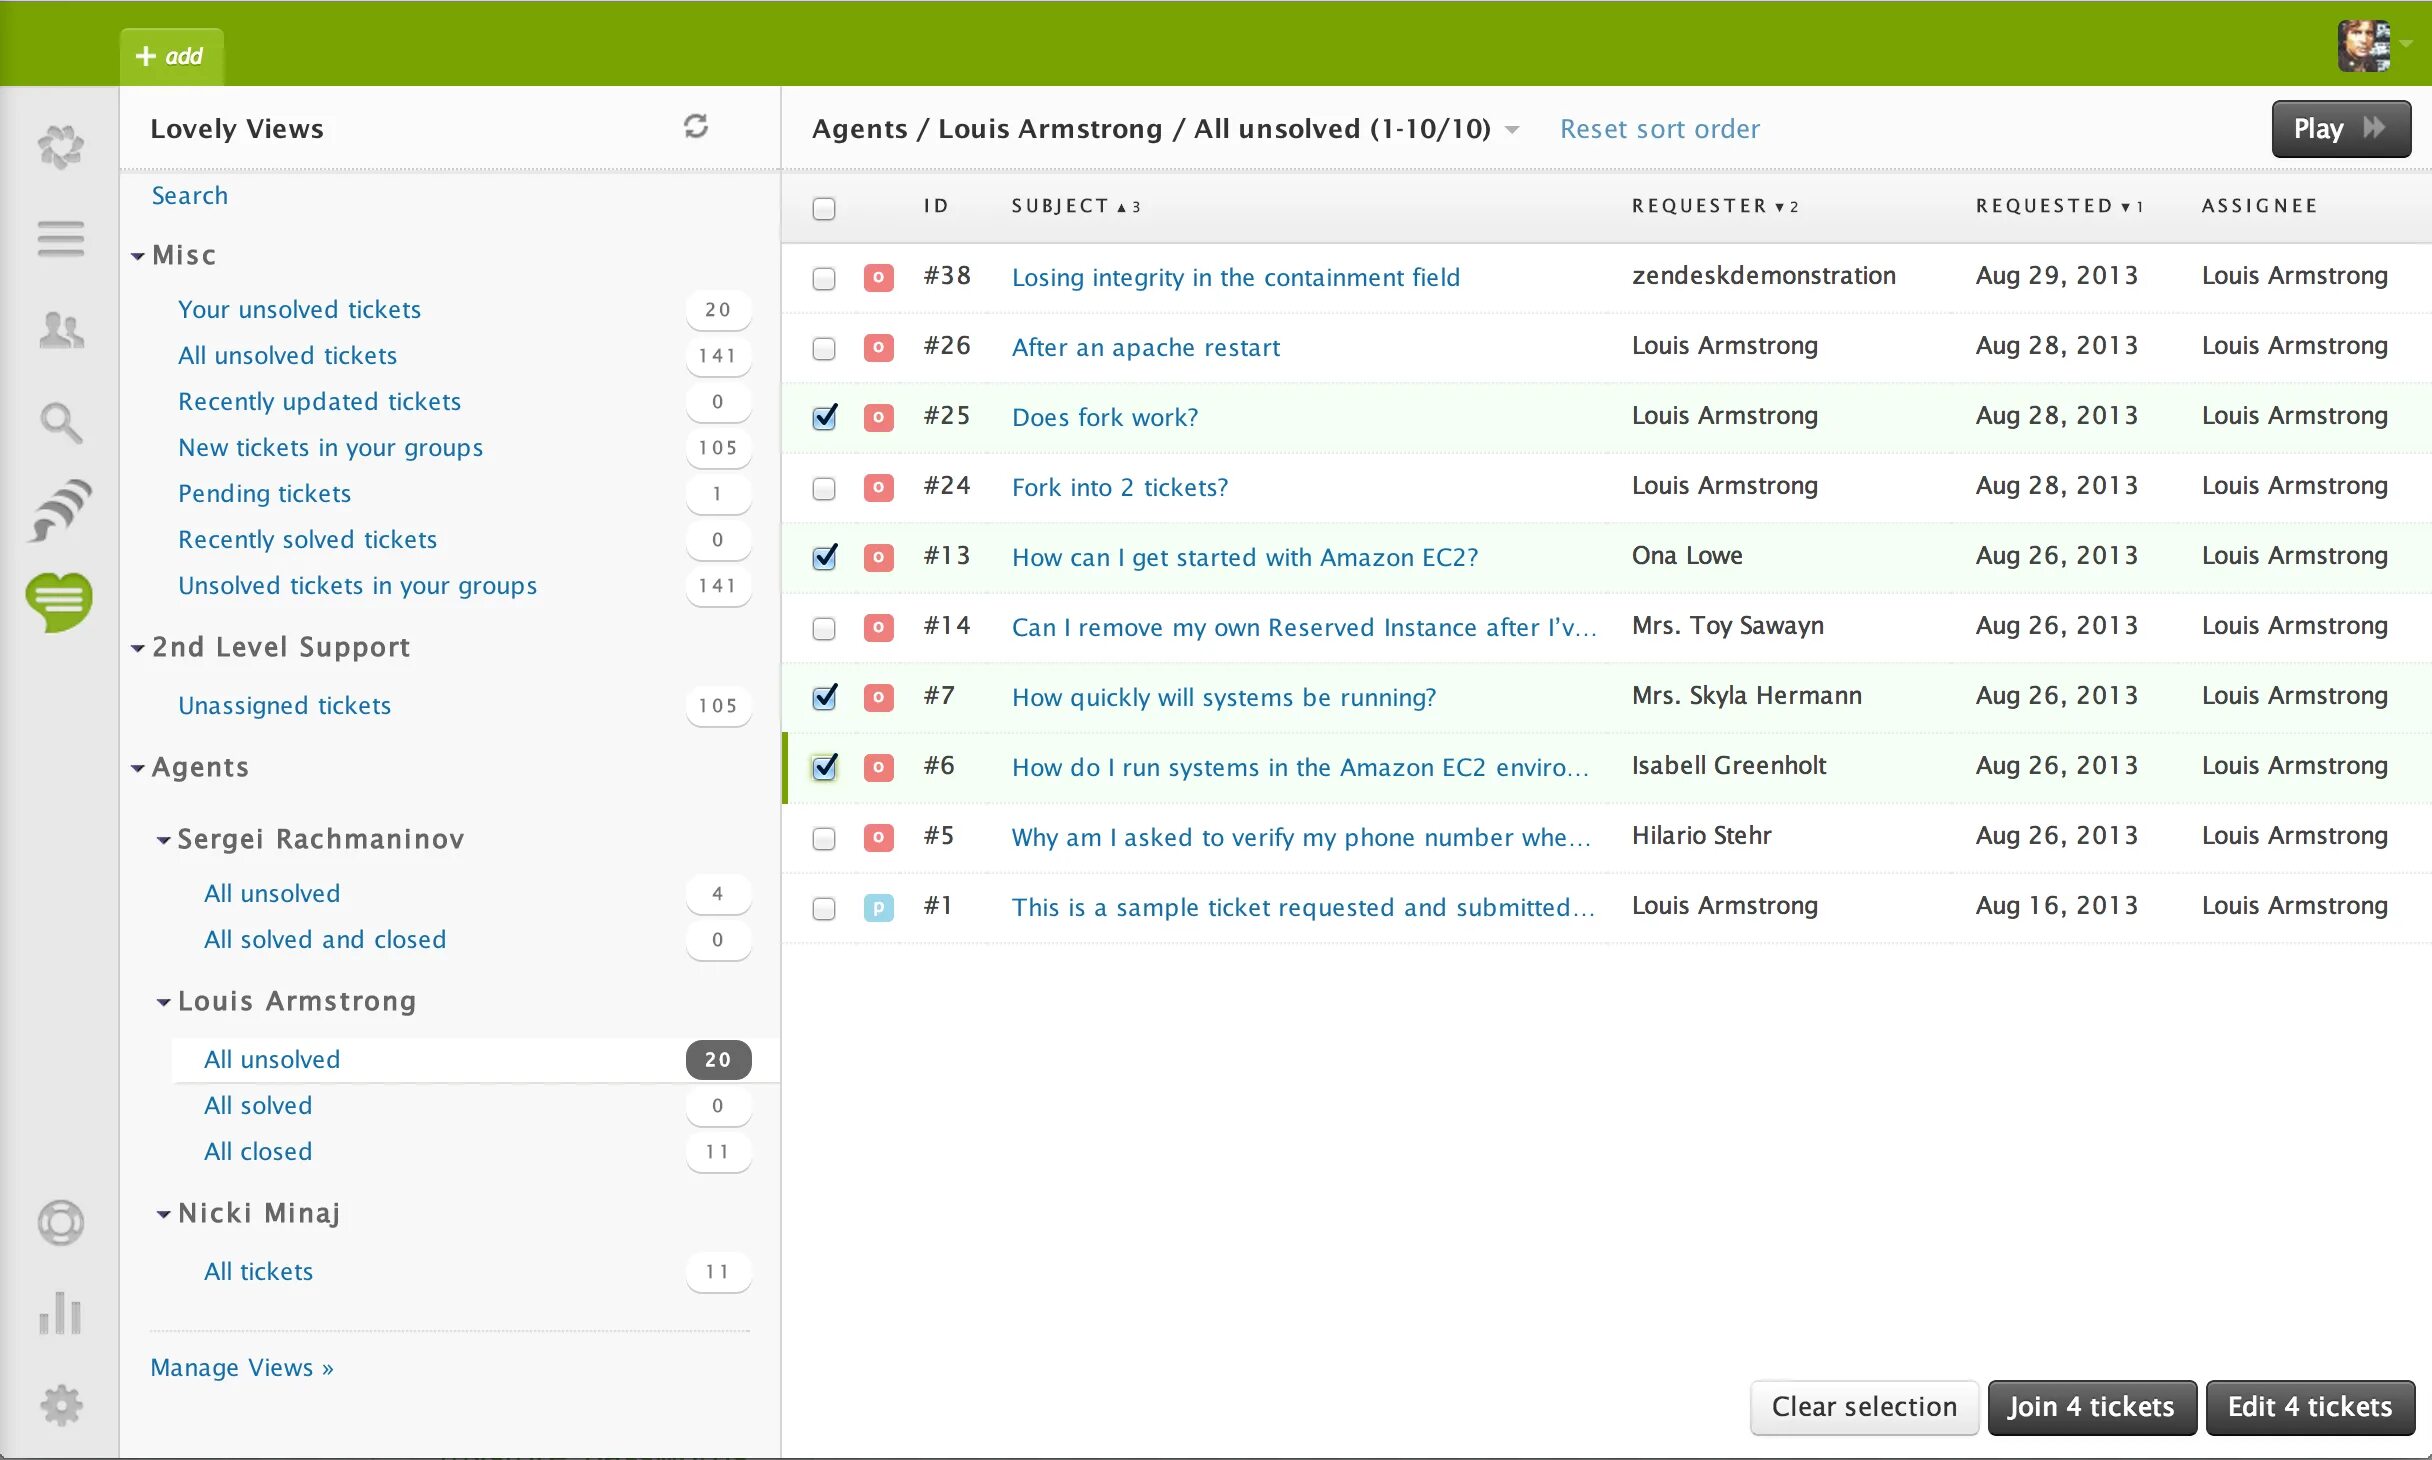
Task: Toggle checkbox for ticket #7
Action: tap(823, 697)
